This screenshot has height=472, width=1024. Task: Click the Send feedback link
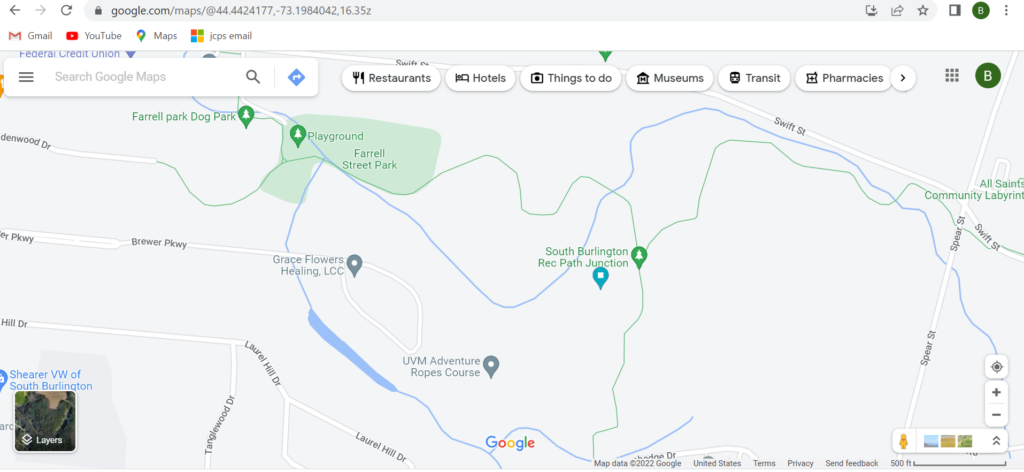coord(852,464)
